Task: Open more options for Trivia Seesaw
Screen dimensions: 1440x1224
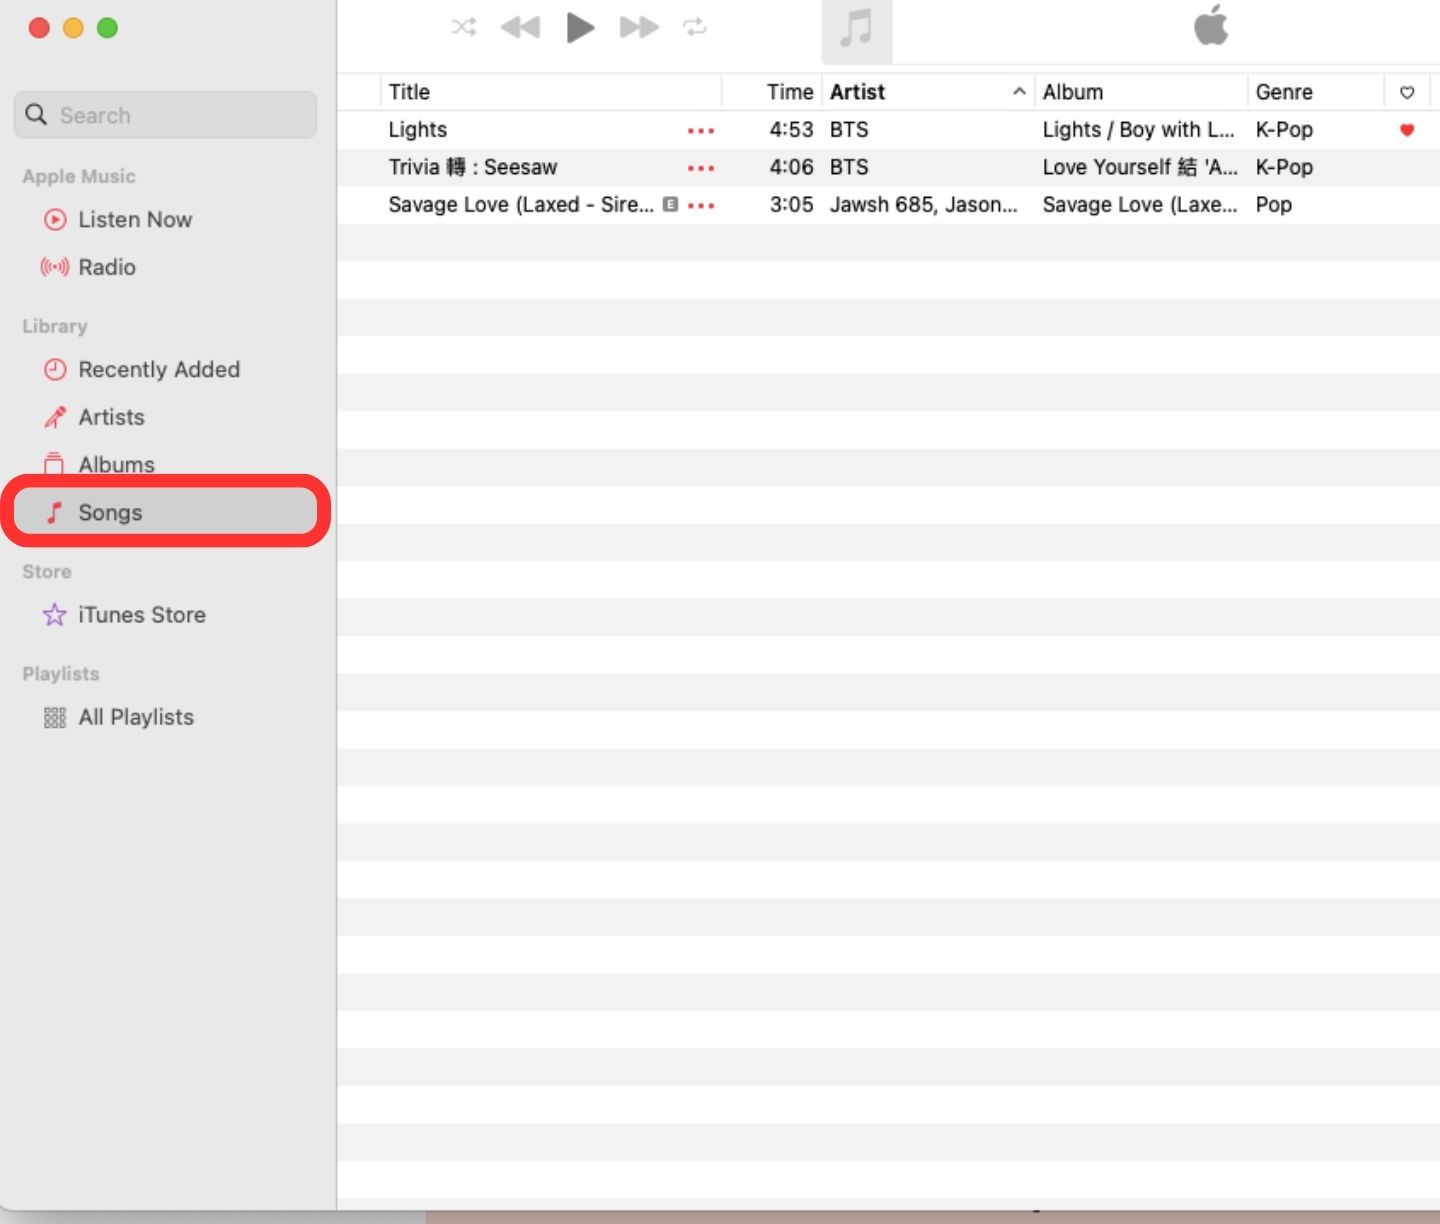Action: pyautogui.click(x=701, y=168)
